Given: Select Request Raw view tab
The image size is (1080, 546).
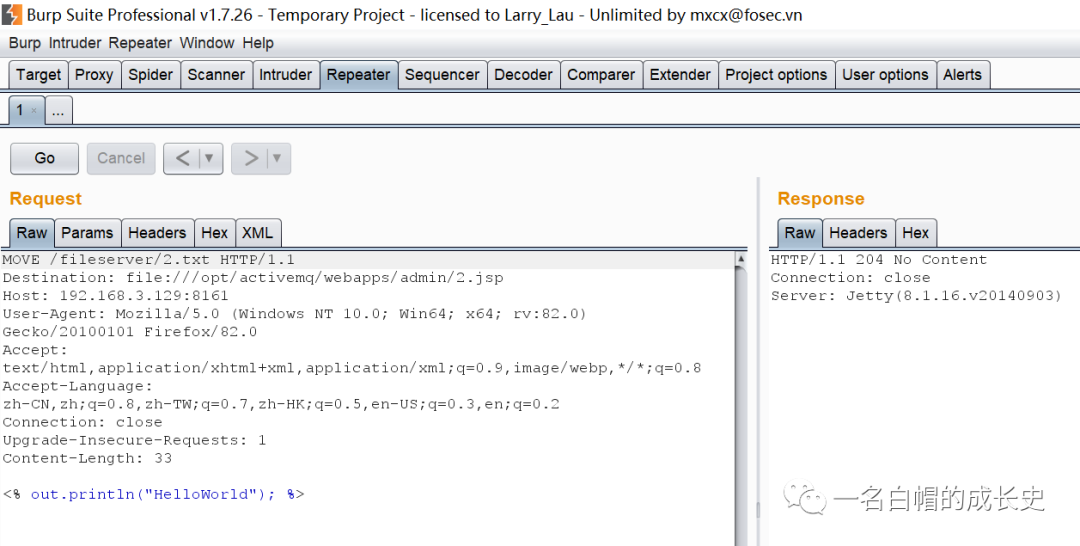Looking at the screenshot, I should [x=32, y=233].
